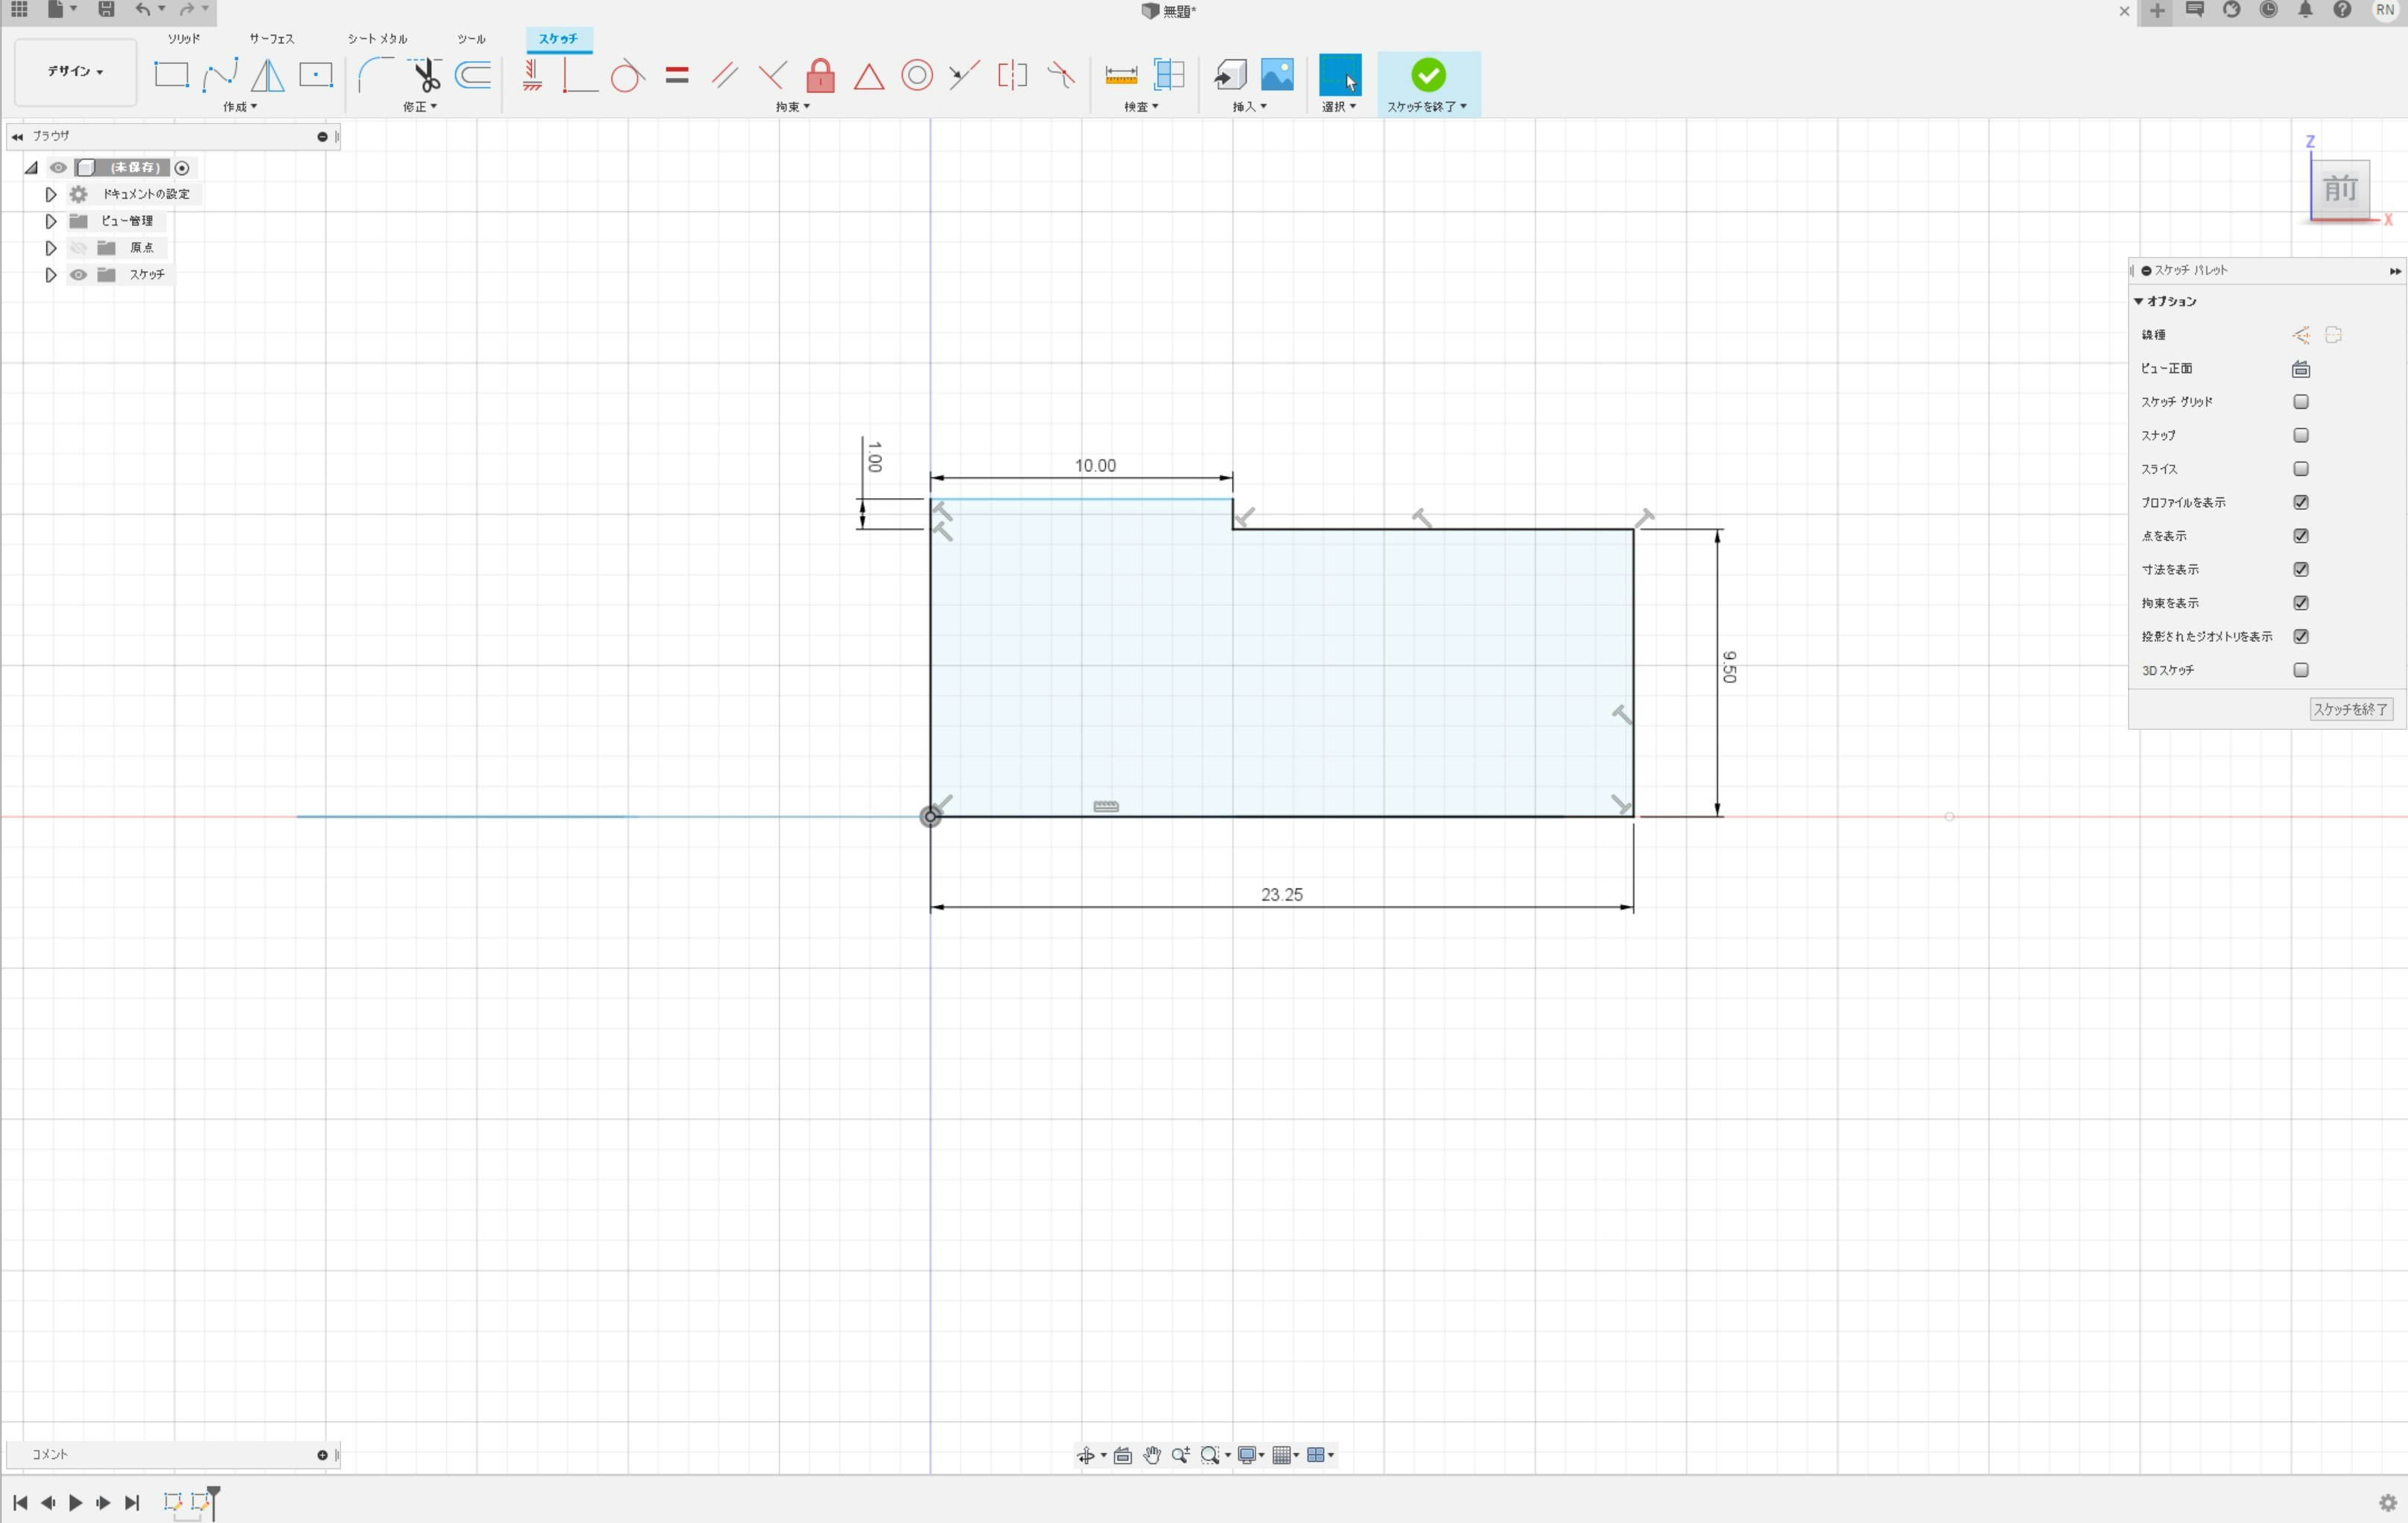The height and width of the screenshot is (1523, 2408).
Task: Apply the Tangent constraint
Action: coord(627,76)
